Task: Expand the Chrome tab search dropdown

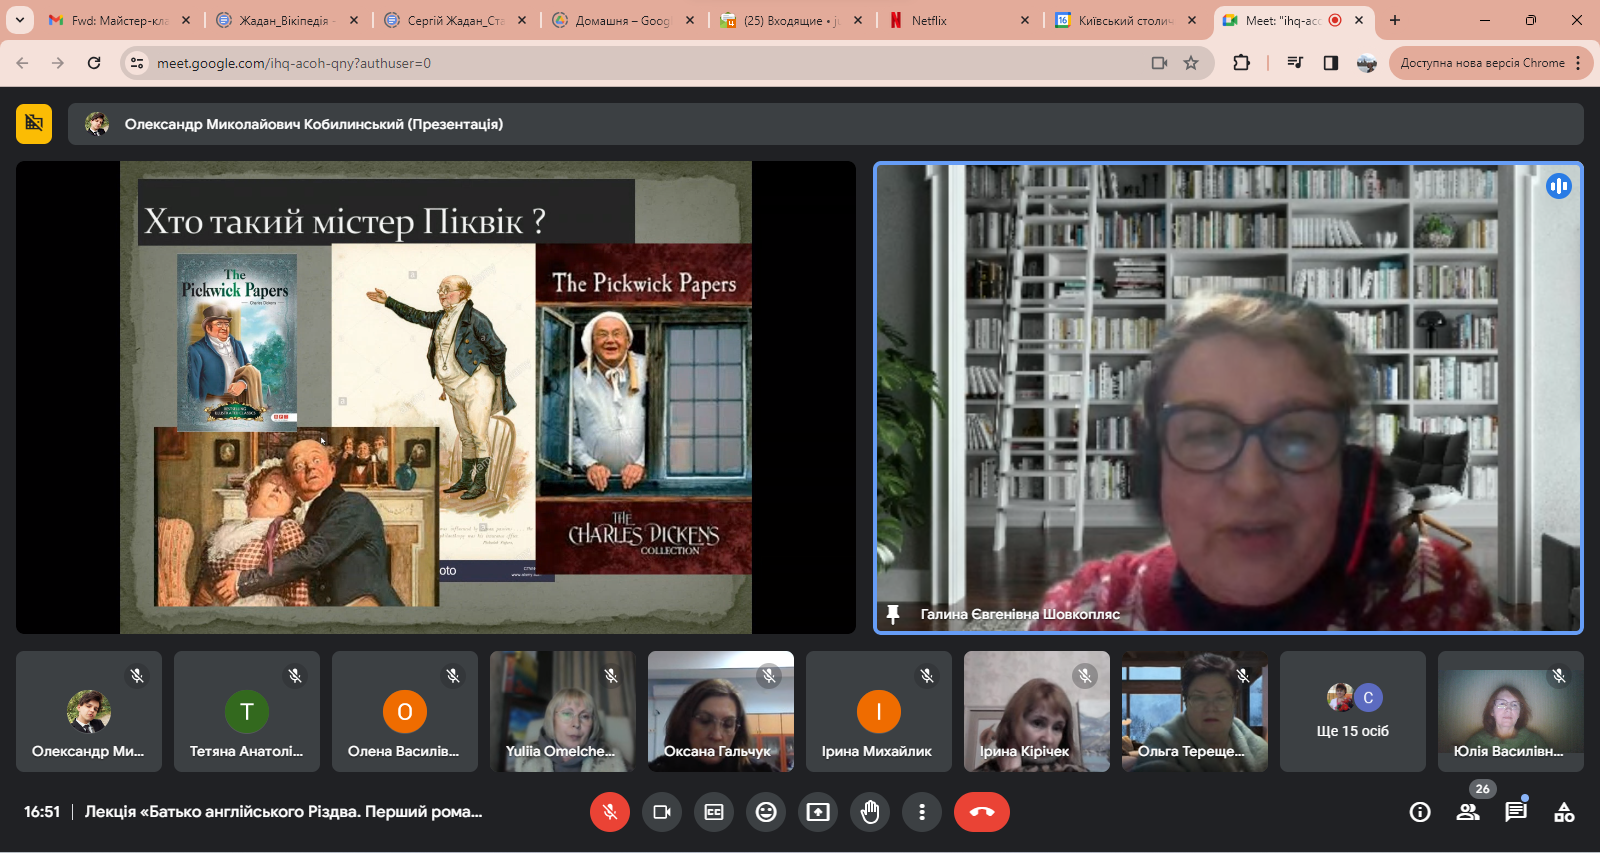Action: (19, 20)
